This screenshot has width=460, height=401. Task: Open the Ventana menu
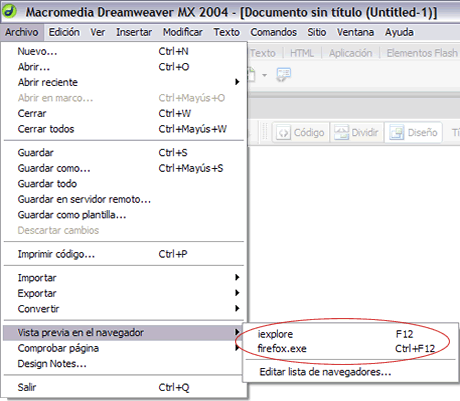[x=355, y=32]
